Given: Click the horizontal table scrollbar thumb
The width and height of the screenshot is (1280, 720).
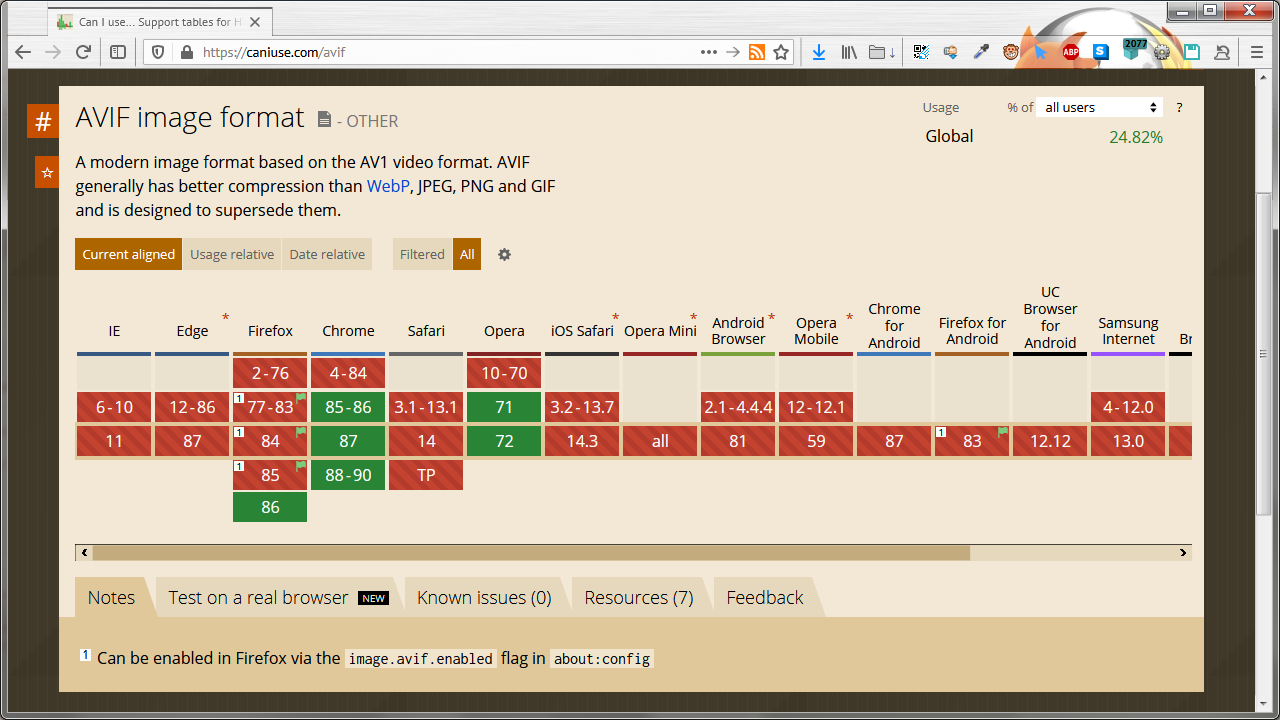Looking at the screenshot, I should 531,552.
